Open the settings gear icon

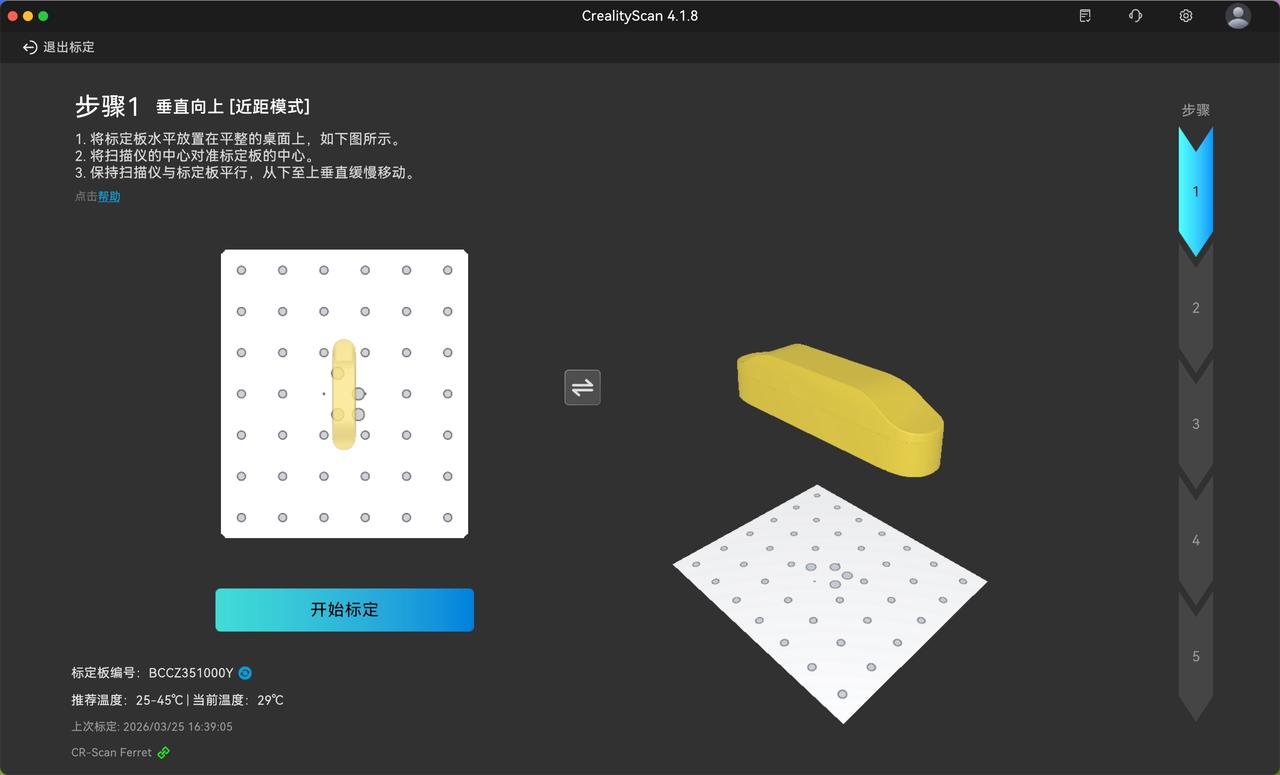click(x=1186, y=16)
